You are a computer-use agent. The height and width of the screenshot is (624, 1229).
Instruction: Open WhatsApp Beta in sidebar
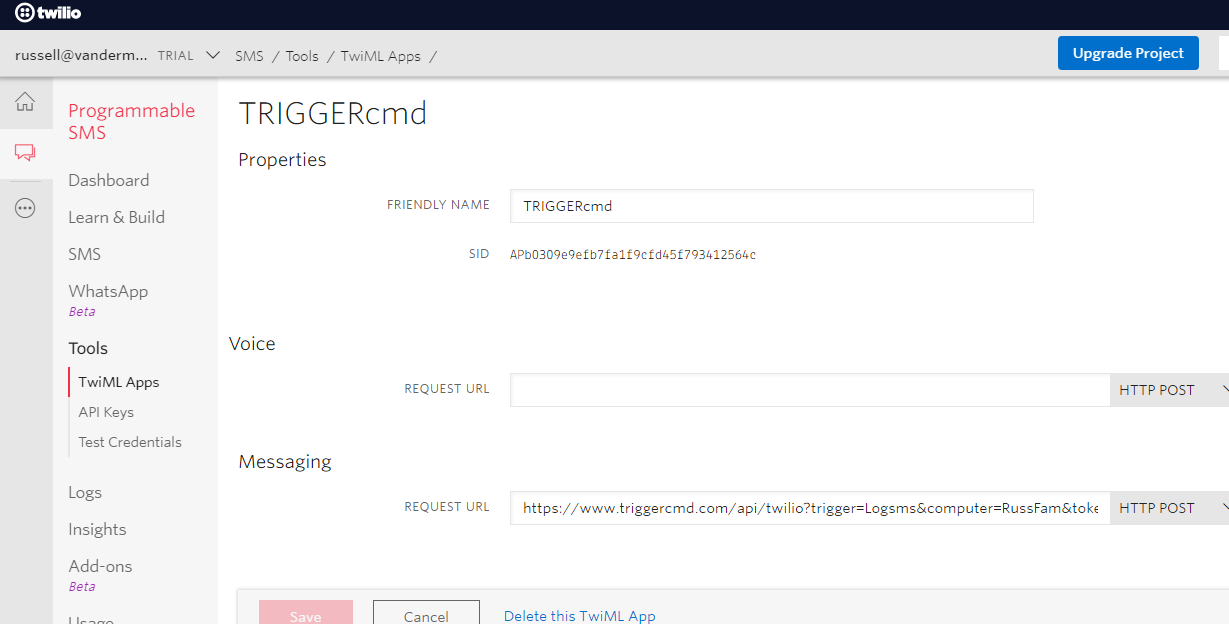point(108,299)
